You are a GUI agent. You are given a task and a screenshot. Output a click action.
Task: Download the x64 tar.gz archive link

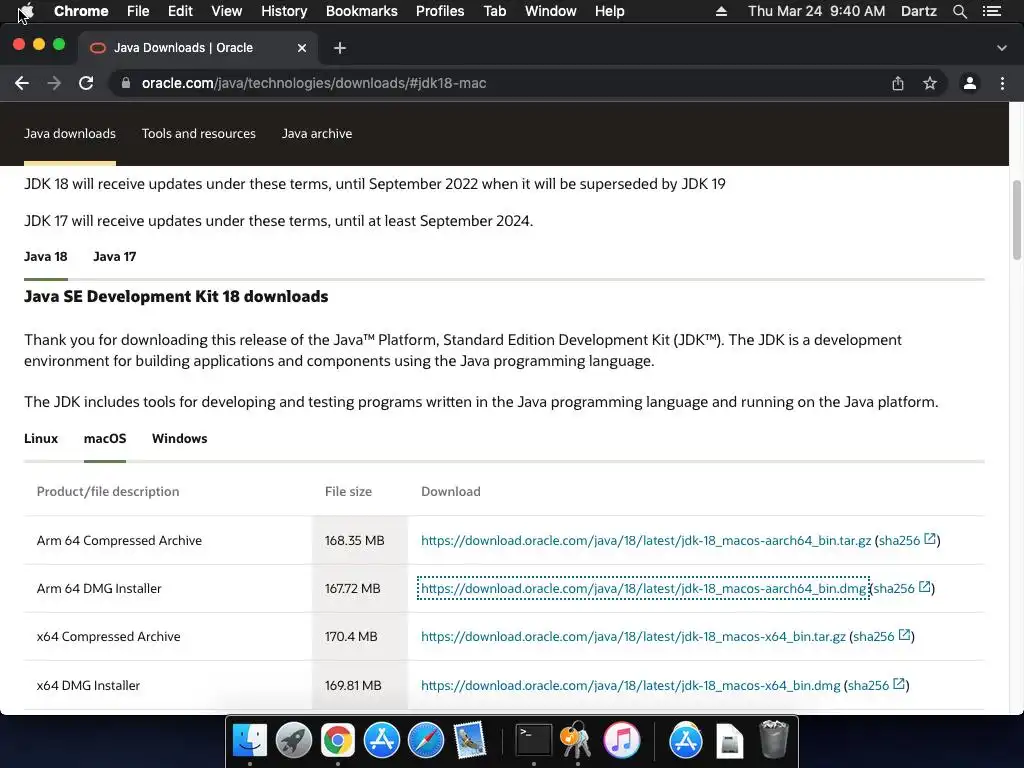[633, 636]
